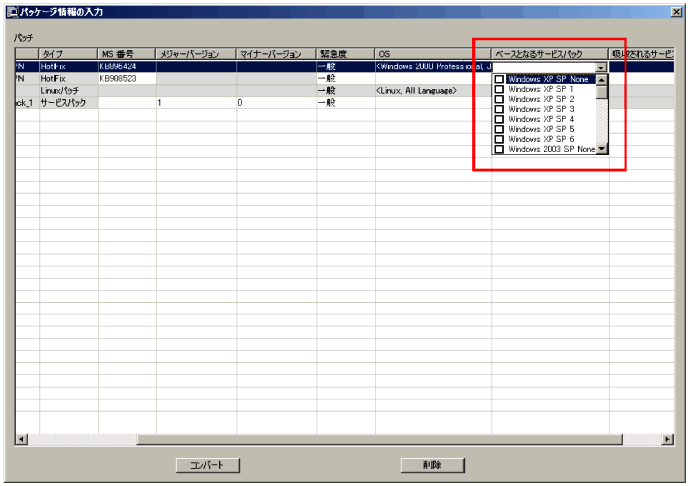Enable the Windows XP SP 3 checkbox
The width and height of the screenshot is (688, 486).
(499, 109)
